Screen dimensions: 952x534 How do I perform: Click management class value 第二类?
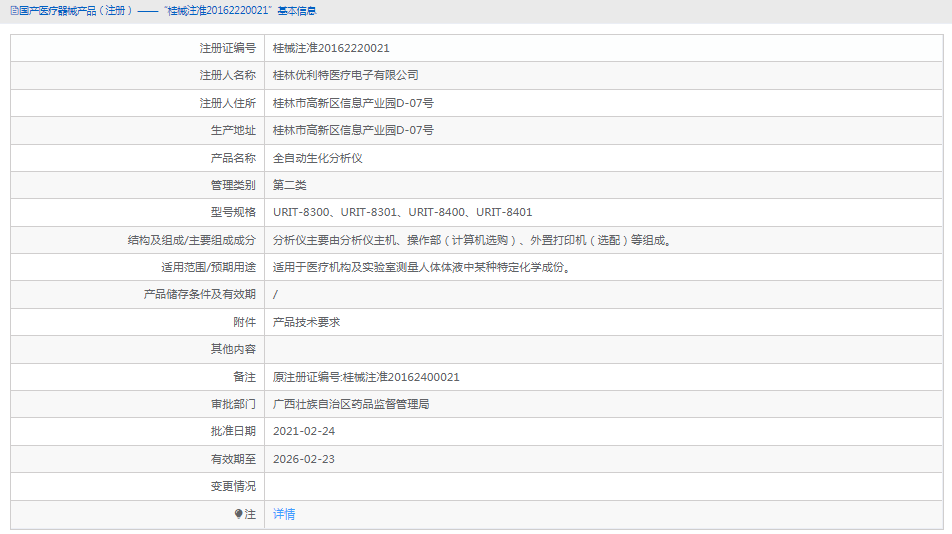tap(290, 185)
